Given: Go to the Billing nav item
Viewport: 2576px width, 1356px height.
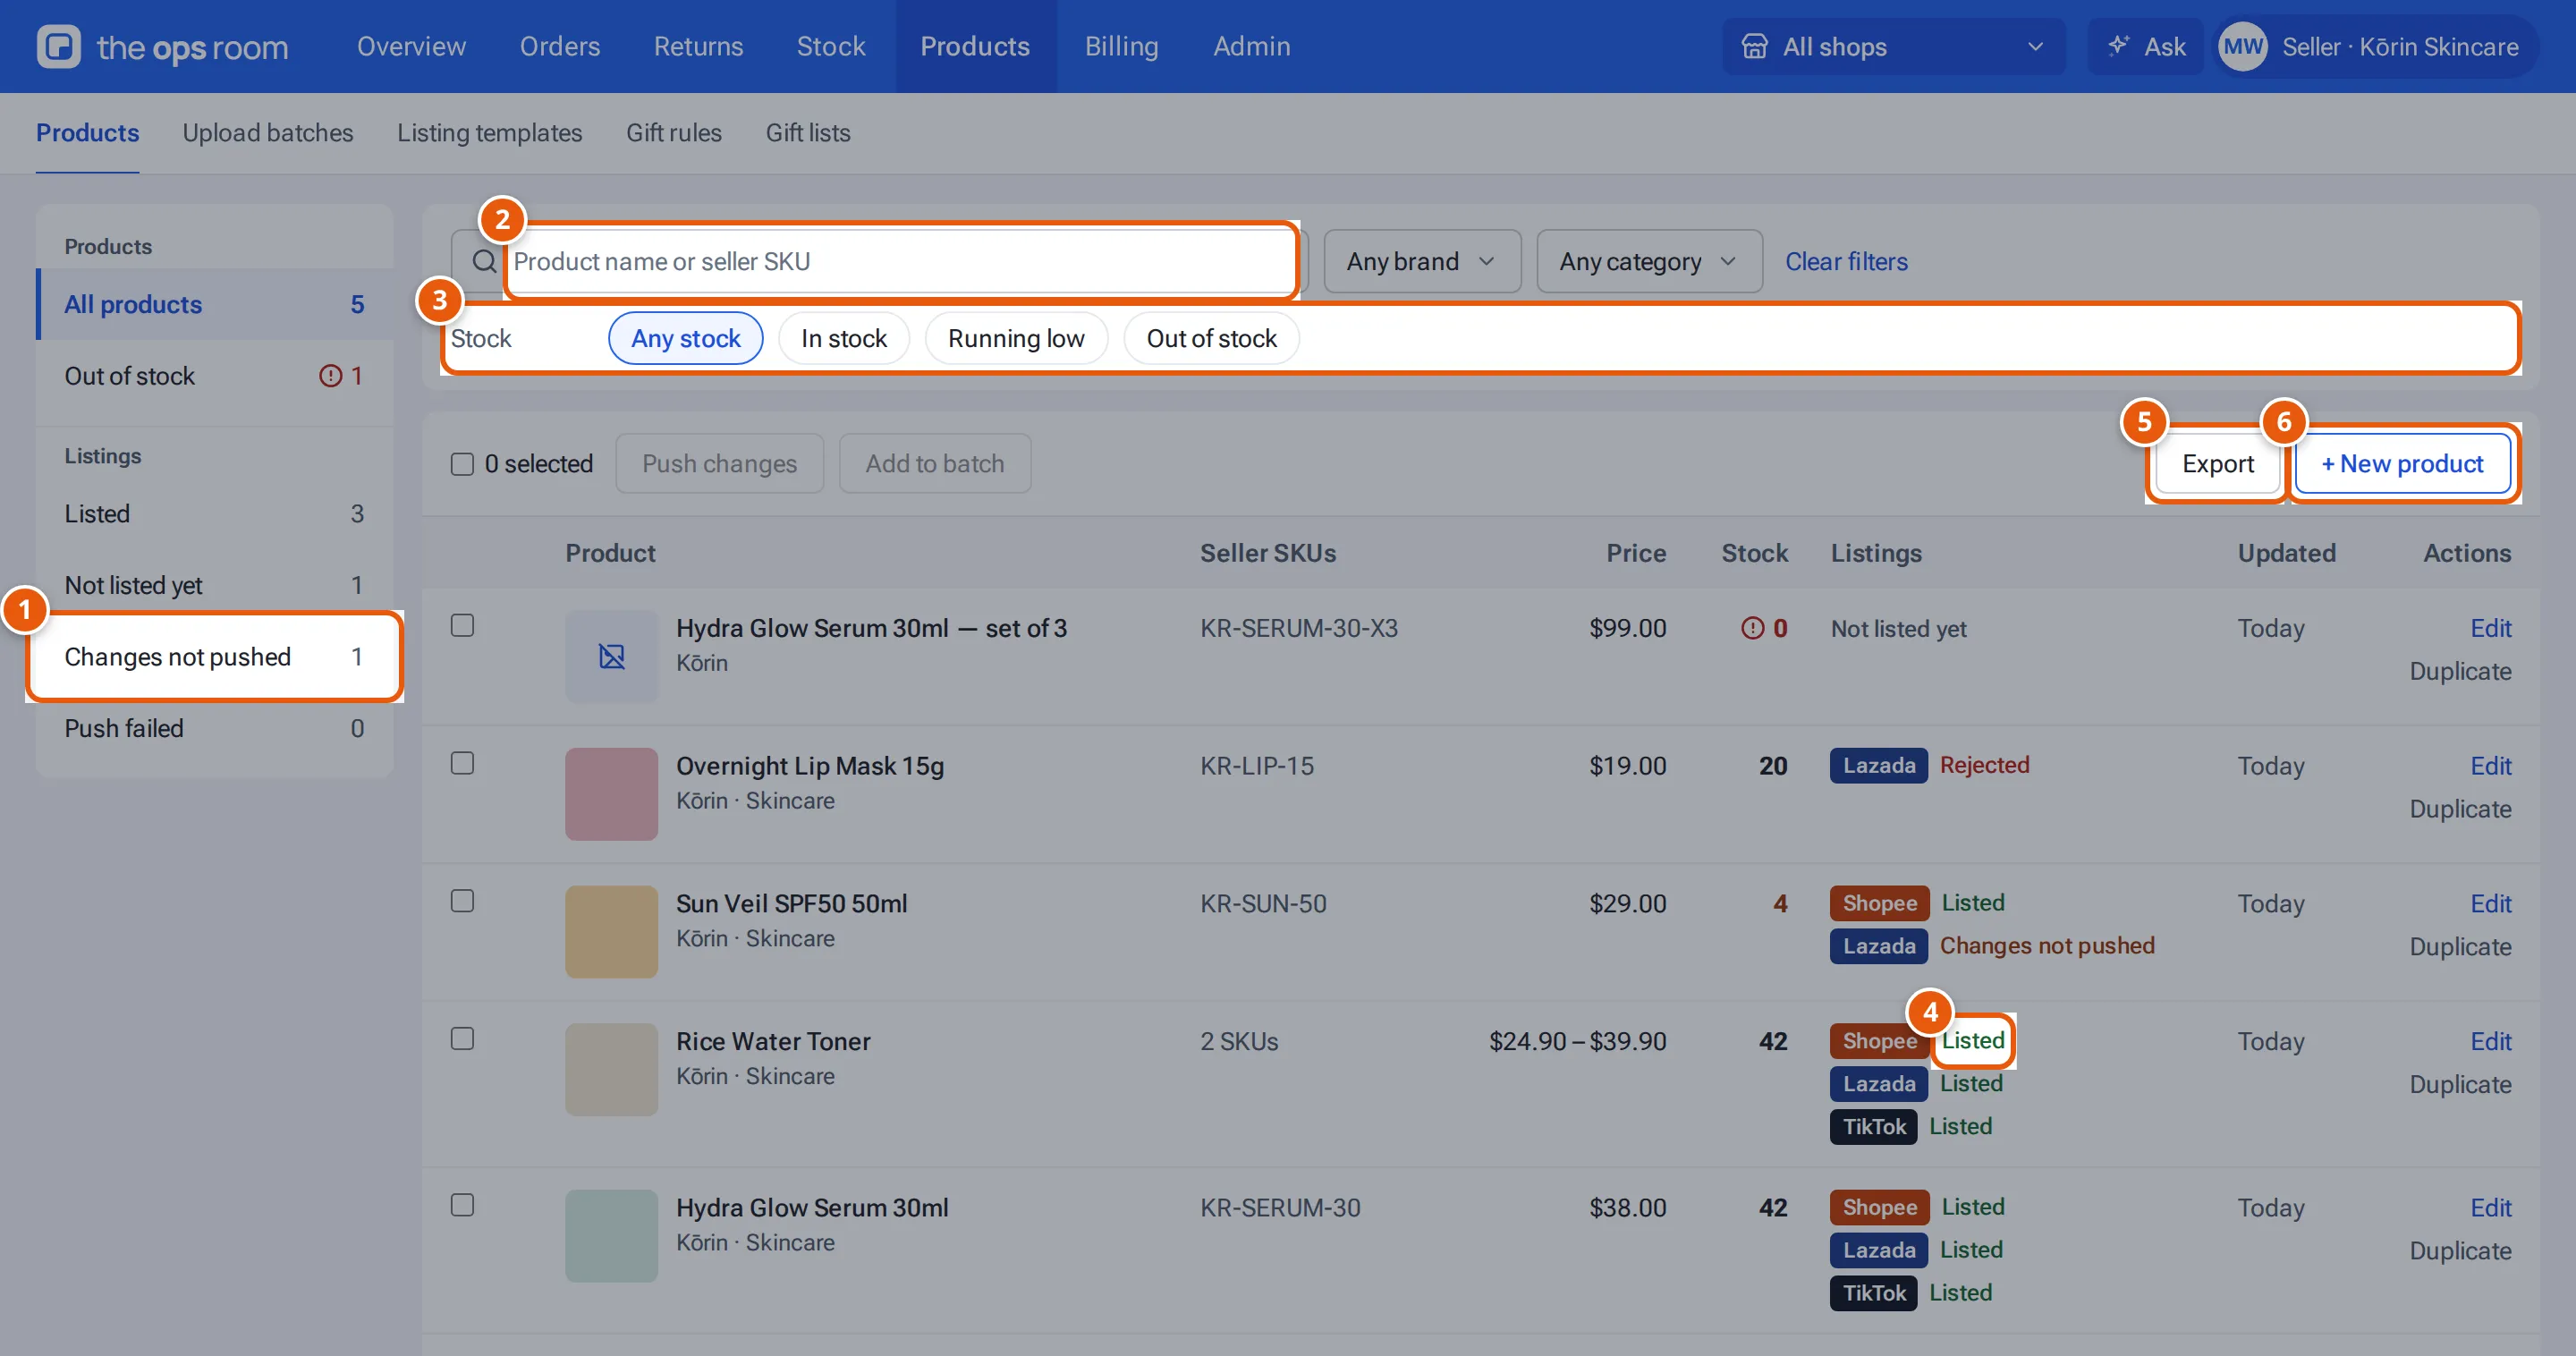Looking at the screenshot, I should 1121,46.
